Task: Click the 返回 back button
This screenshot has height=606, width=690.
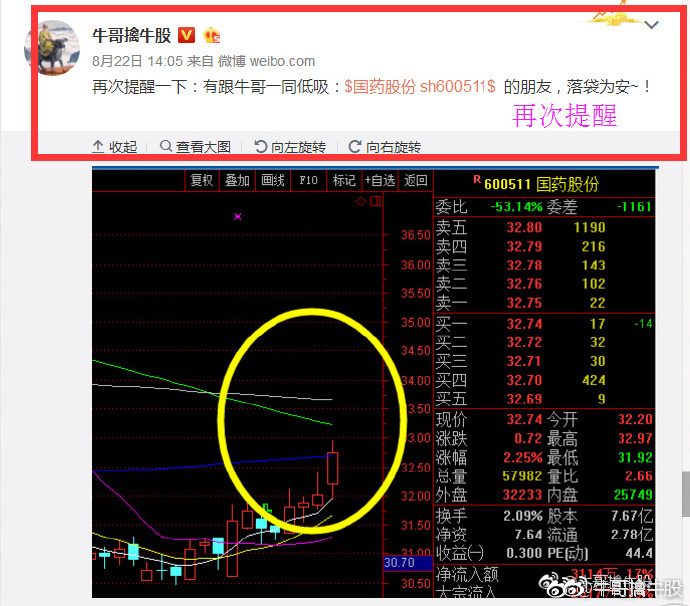Action: [x=416, y=180]
